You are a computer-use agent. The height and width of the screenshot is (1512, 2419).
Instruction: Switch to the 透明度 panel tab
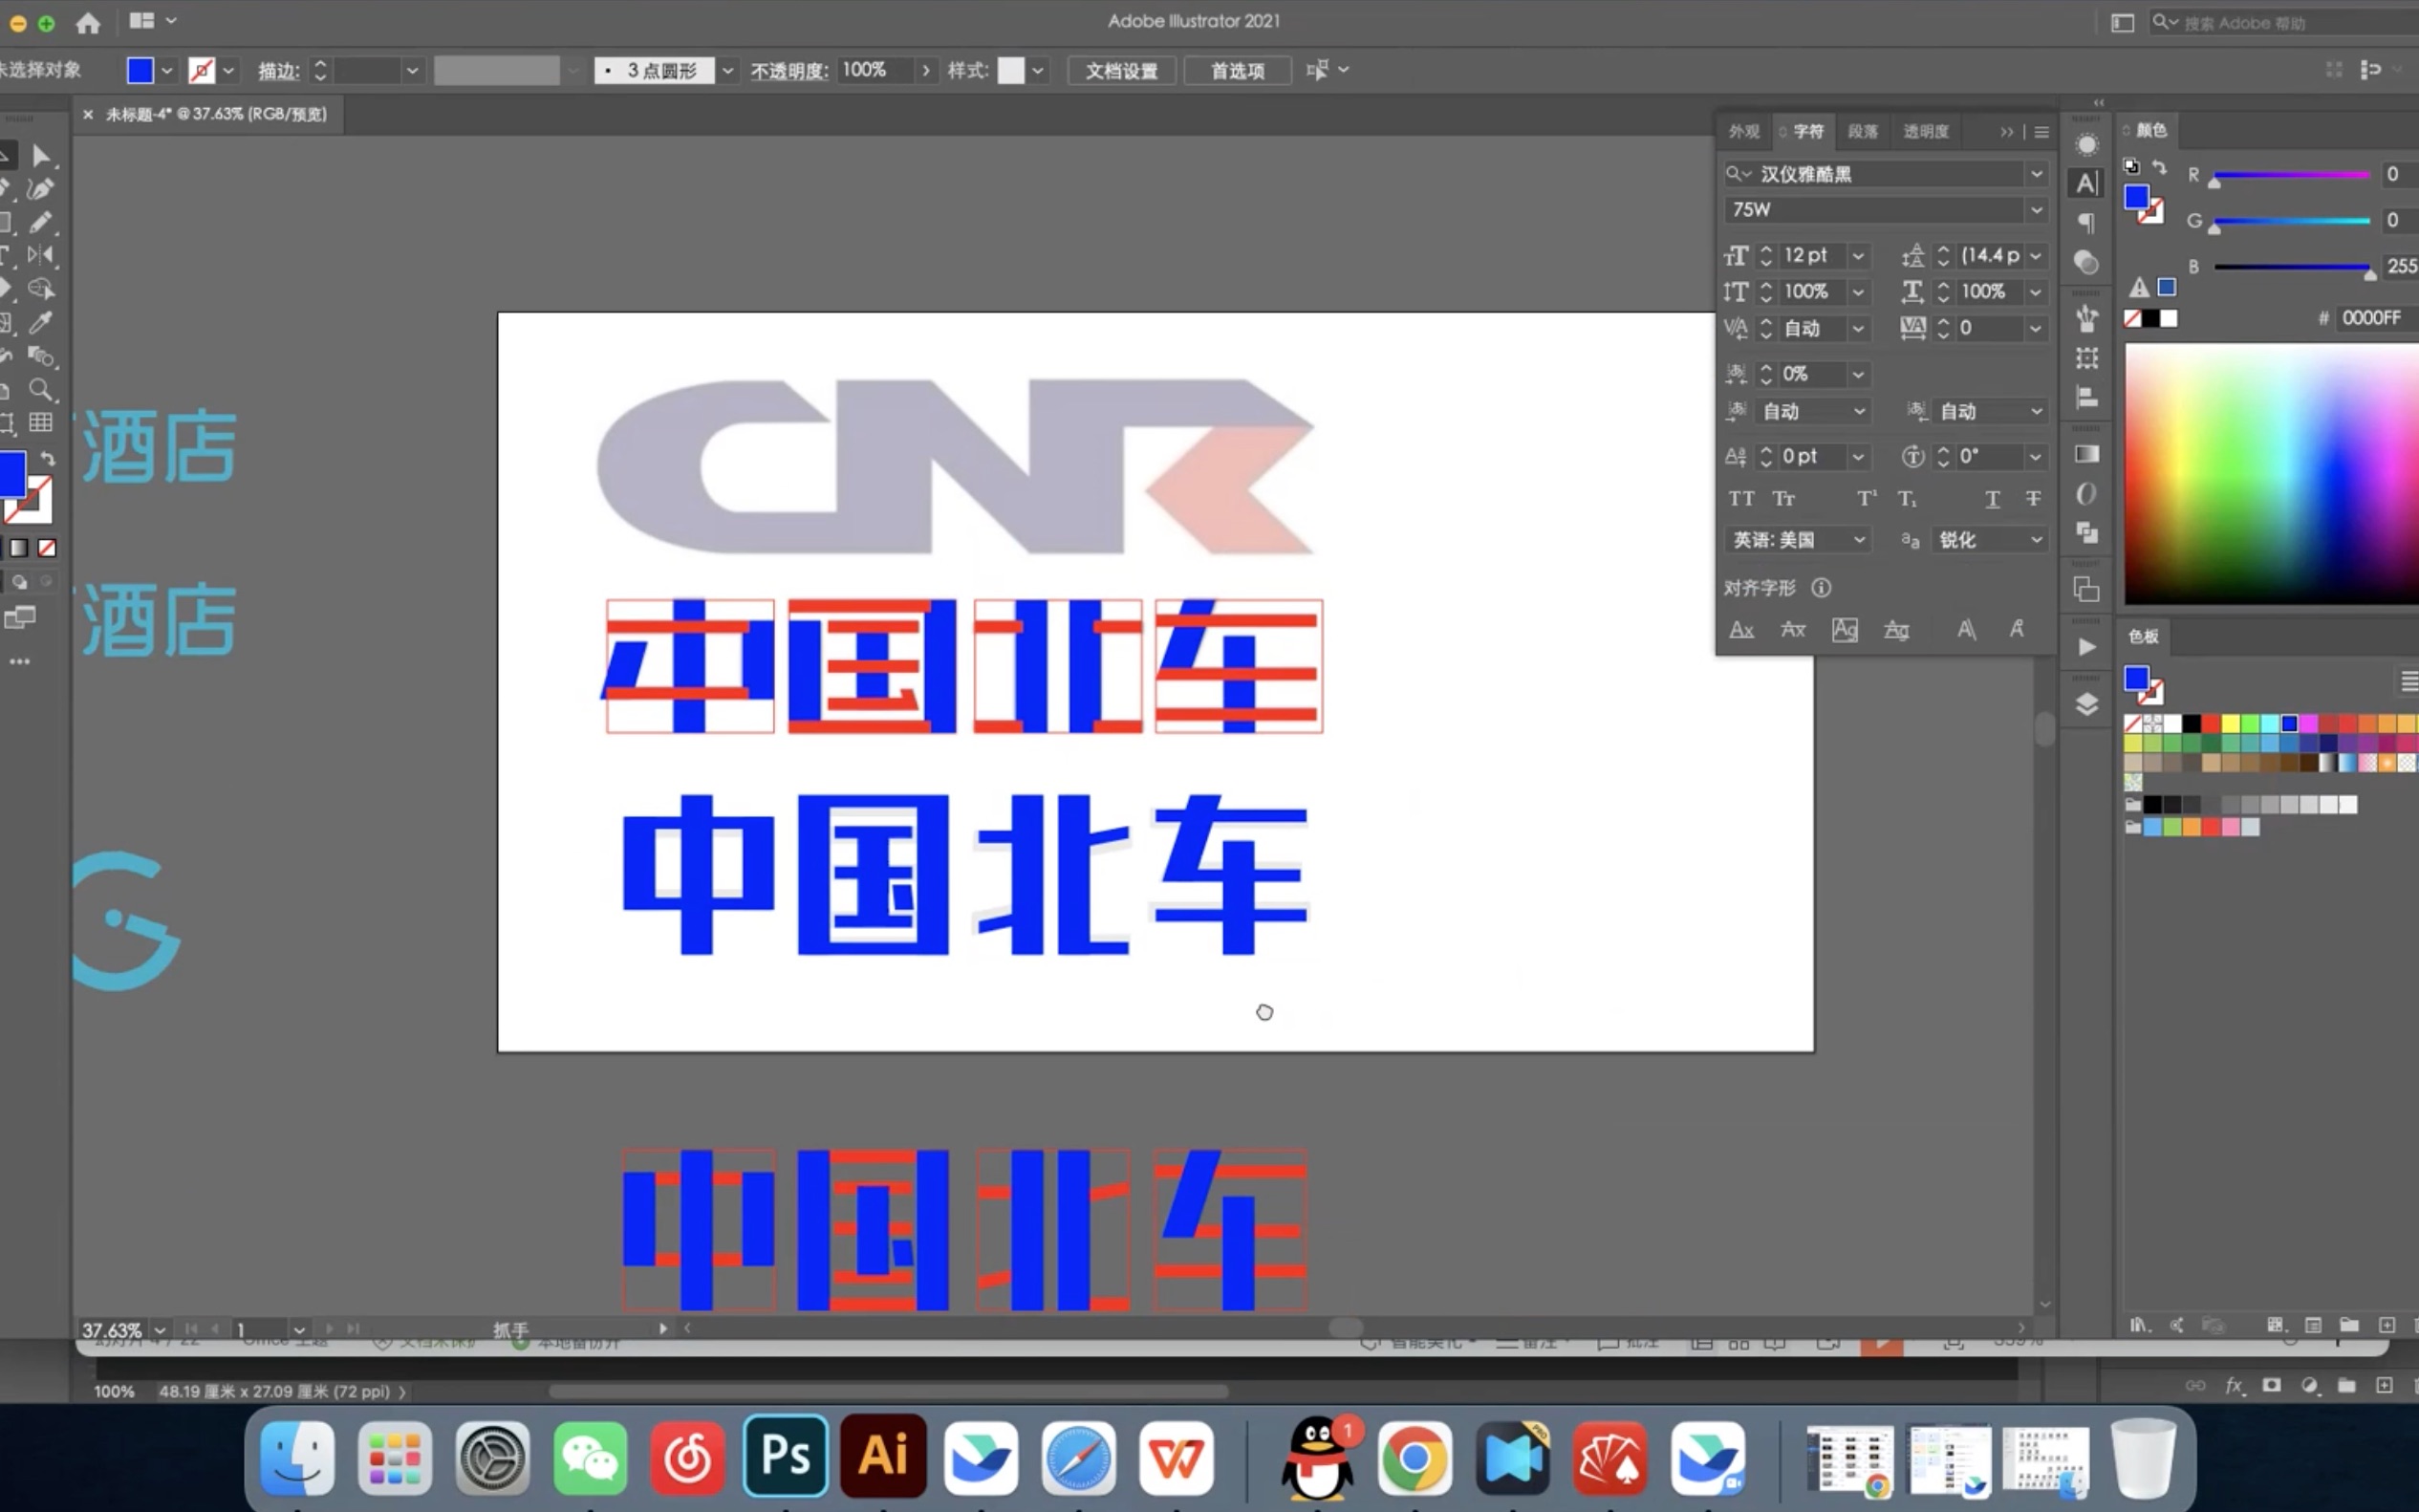1925,131
